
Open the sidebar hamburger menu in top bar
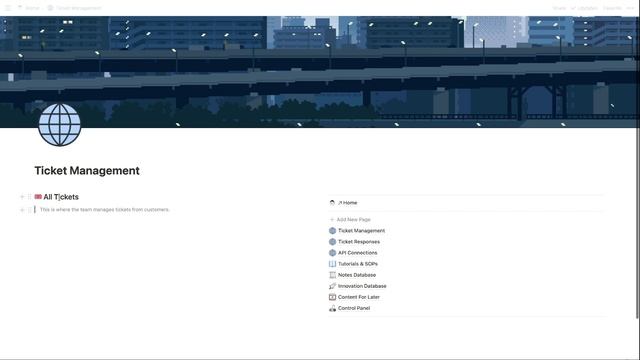point(7,8)
